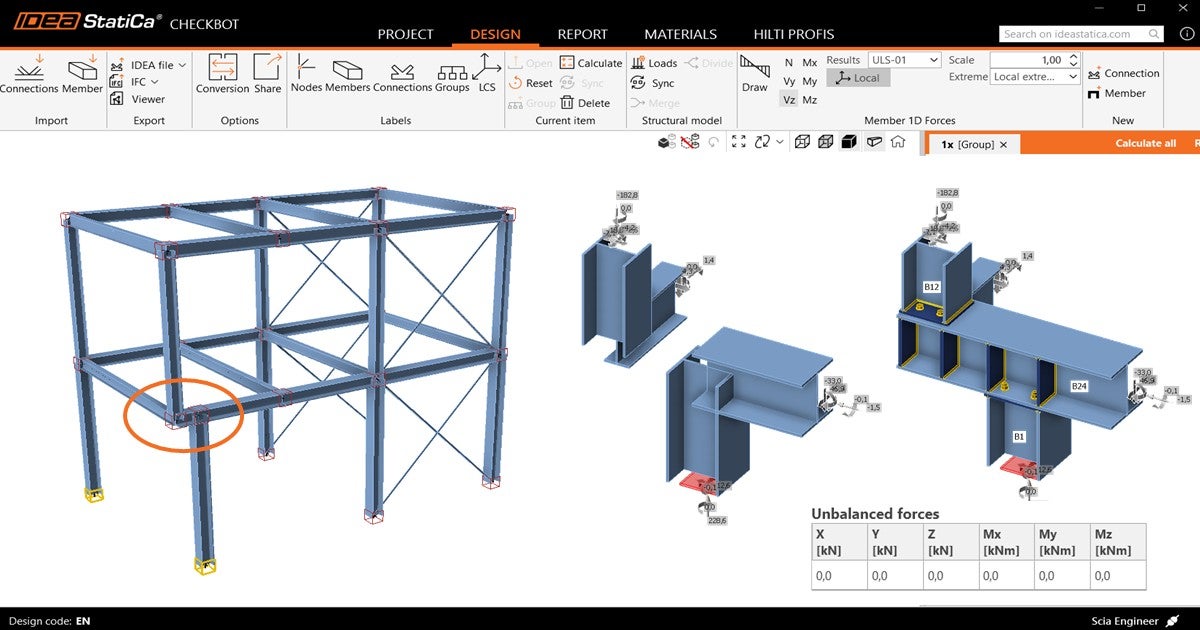Click the Import Connections icon
Viewport: 1200px width, 630px height.
[x=29, y=68]
